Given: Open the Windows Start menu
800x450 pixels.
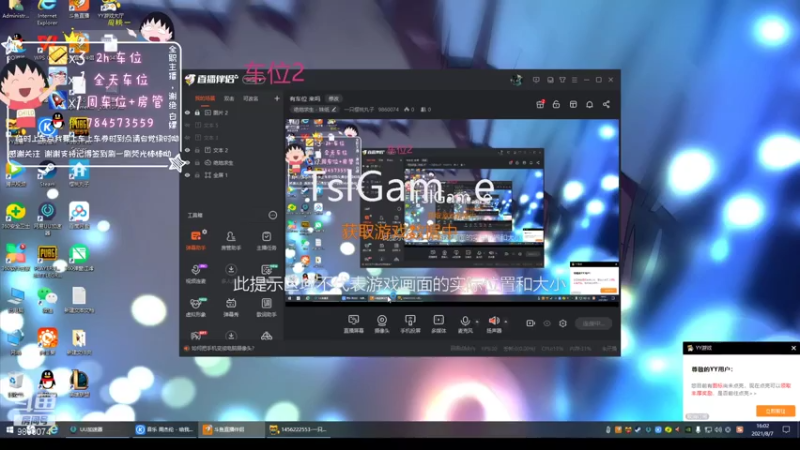Looking at the screenshot, I should point(9,430).
